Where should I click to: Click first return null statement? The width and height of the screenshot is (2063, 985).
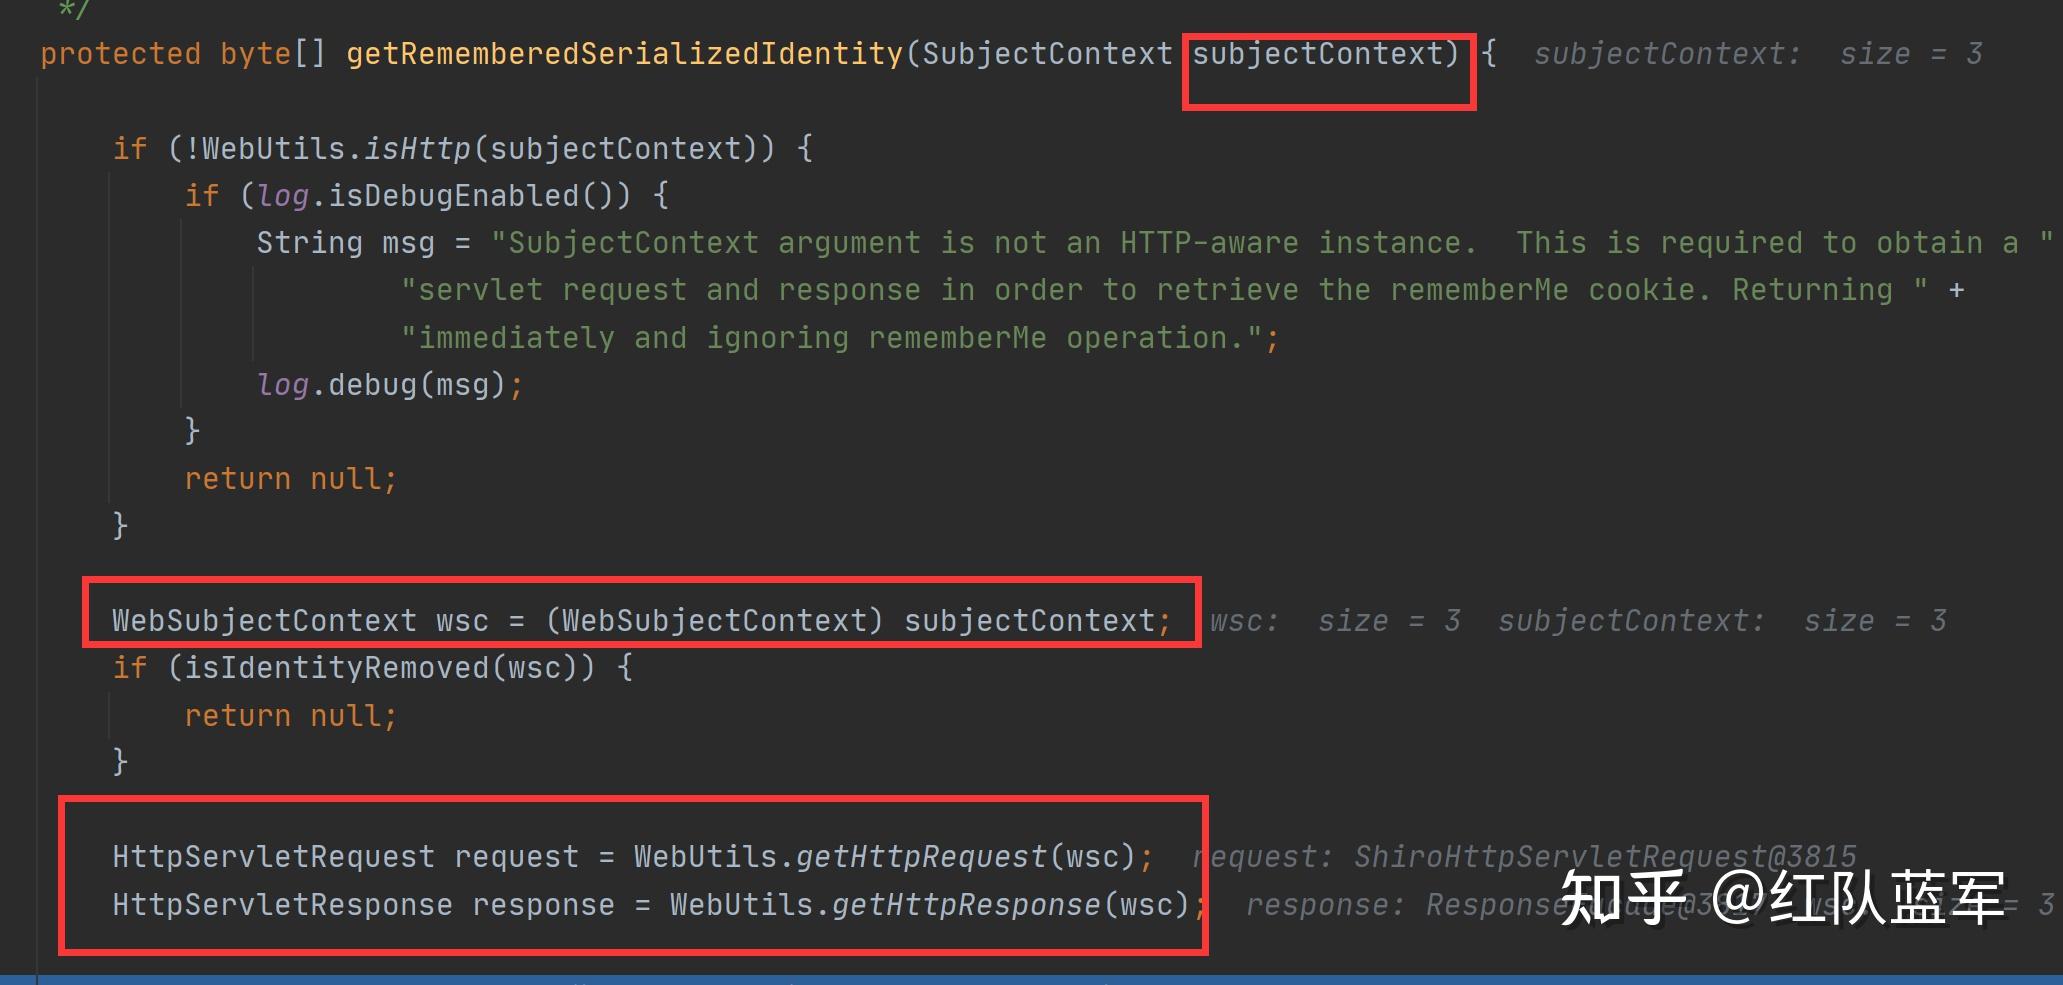290,479
